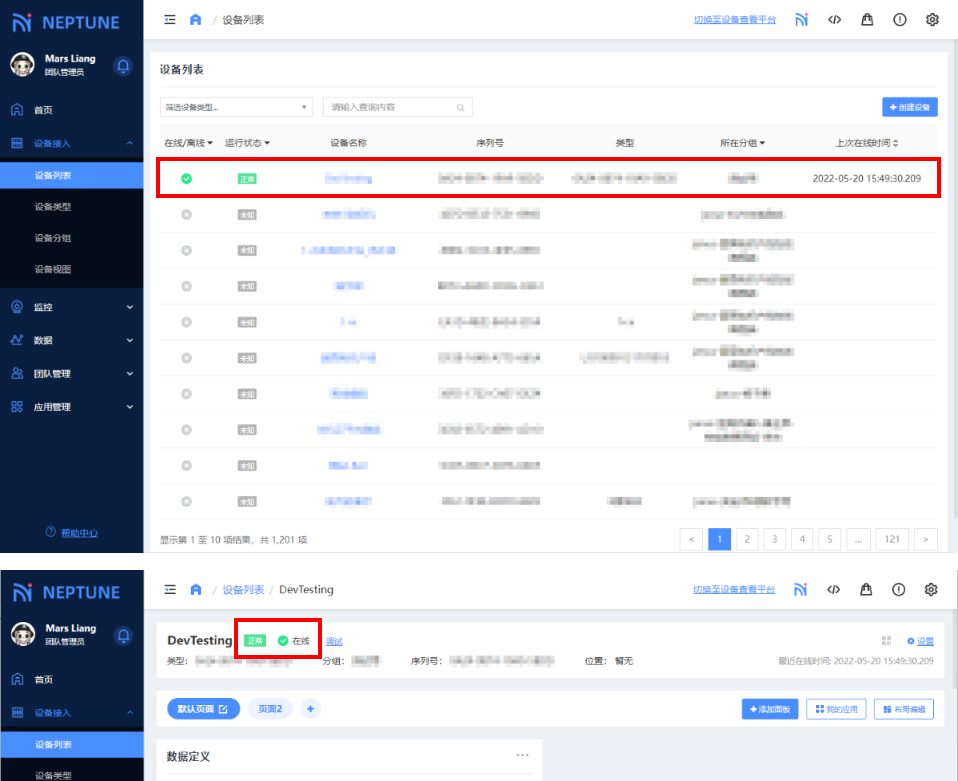Open 设备视图 in the sidebar

click(53, 269)
